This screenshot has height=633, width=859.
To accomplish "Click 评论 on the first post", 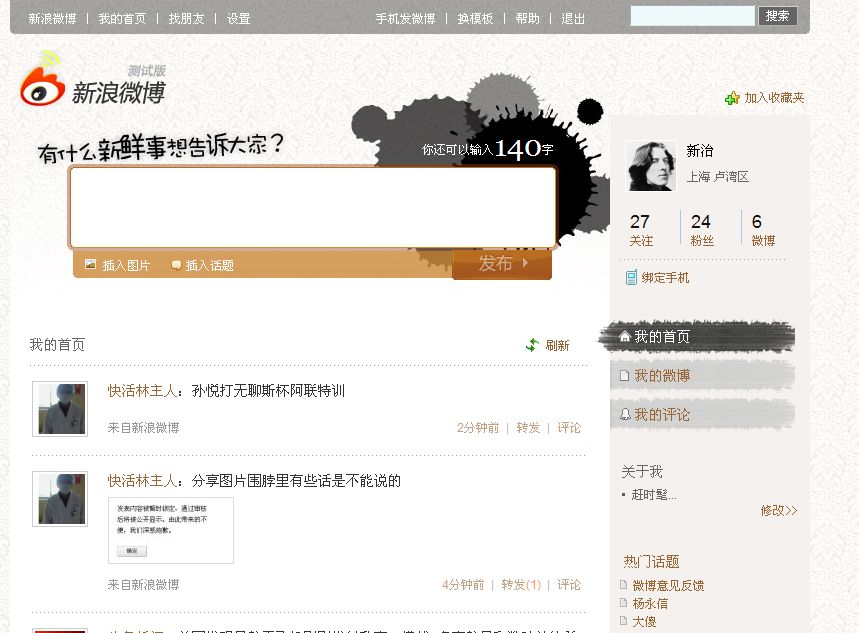I will point(569,428).
